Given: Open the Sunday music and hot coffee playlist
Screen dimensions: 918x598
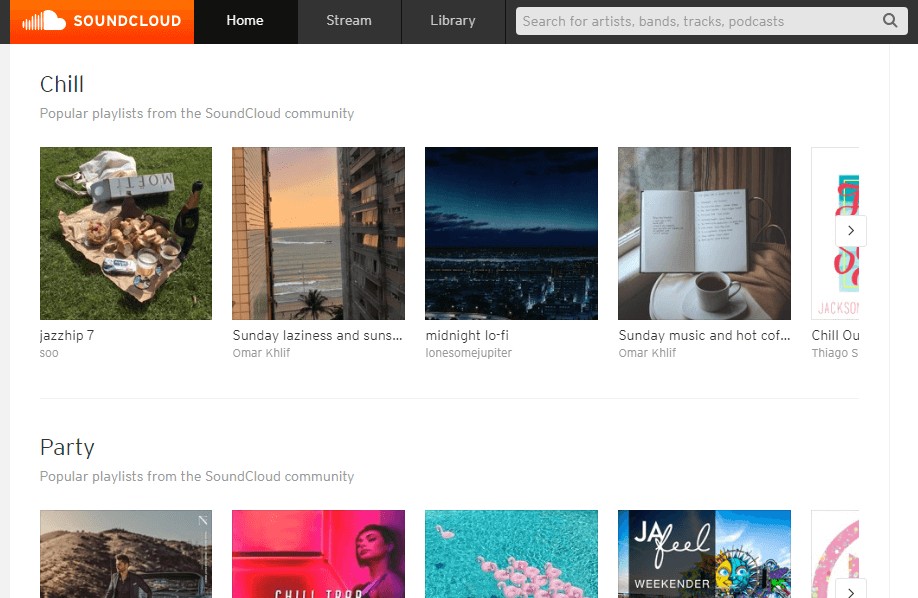Looking at the screenshot, I should pos(704,233).
